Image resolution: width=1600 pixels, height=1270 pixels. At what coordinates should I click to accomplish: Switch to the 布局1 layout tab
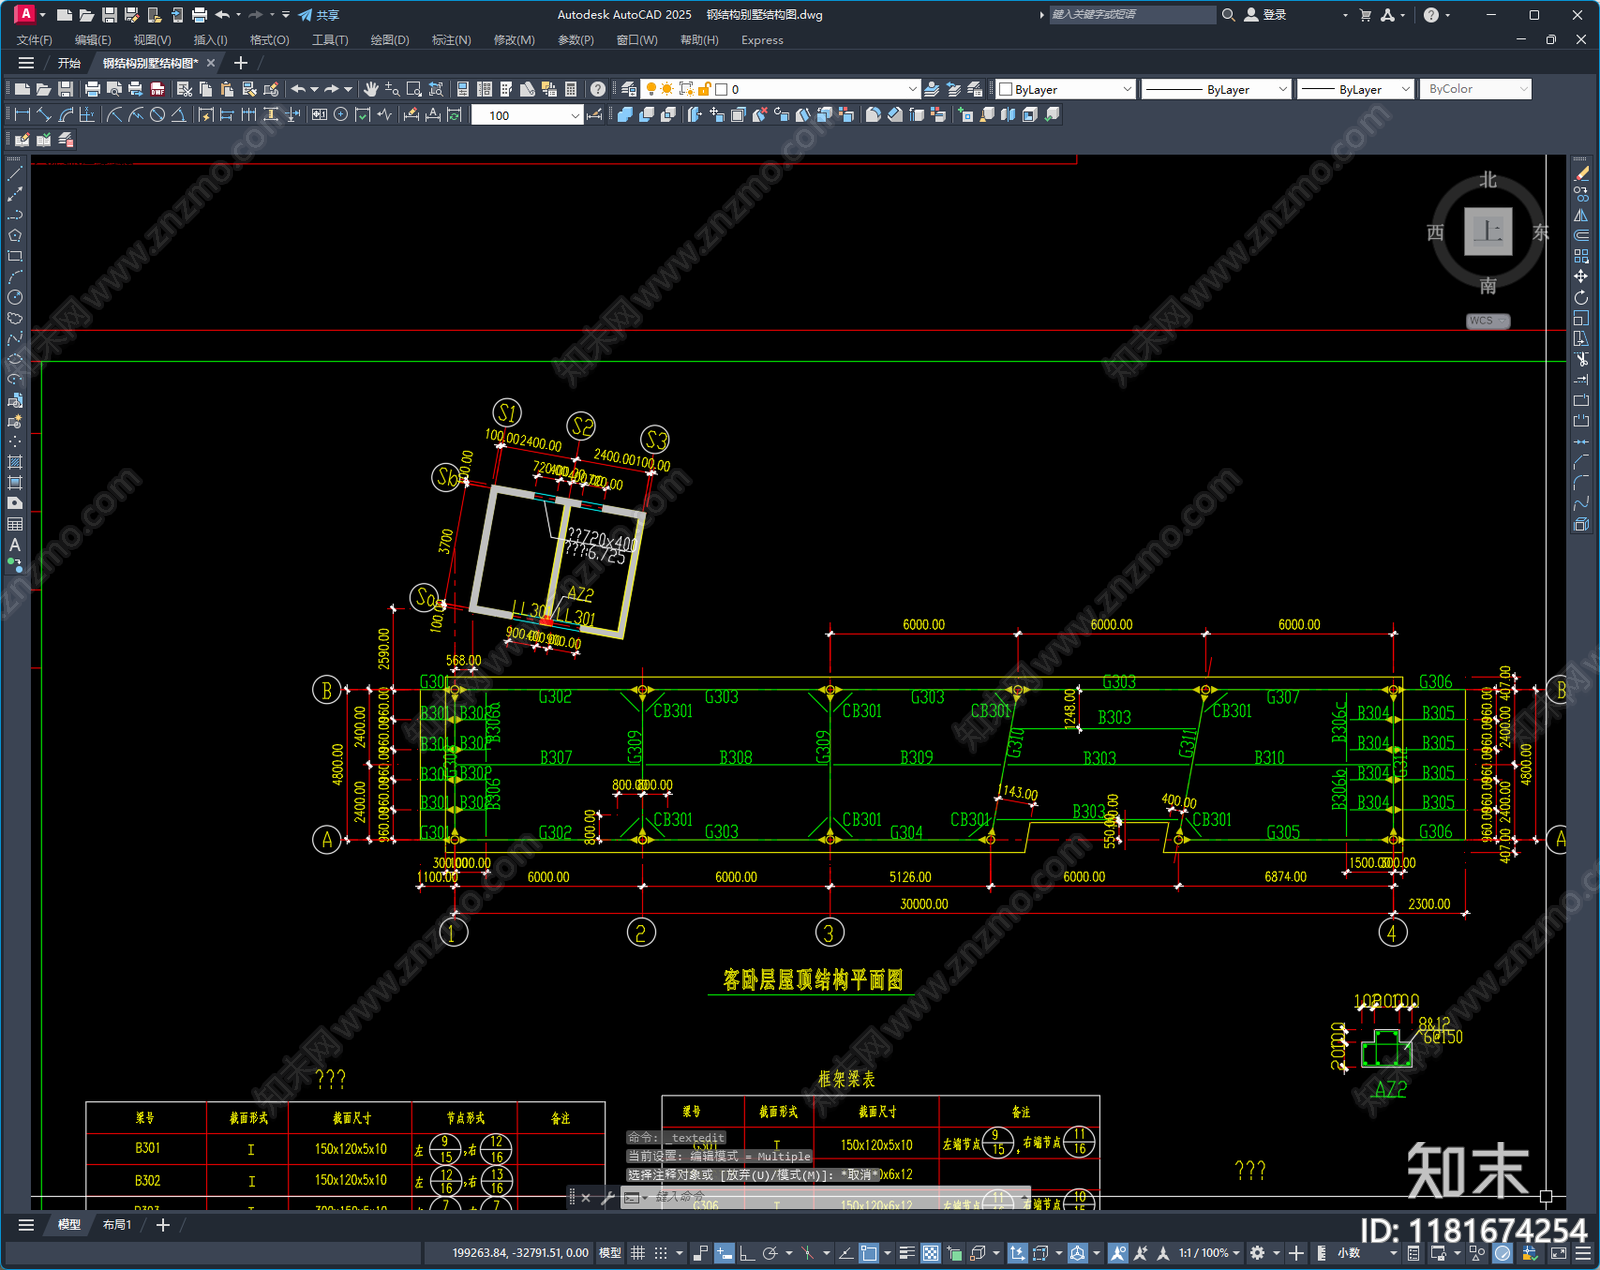[x=117, y=1225]
